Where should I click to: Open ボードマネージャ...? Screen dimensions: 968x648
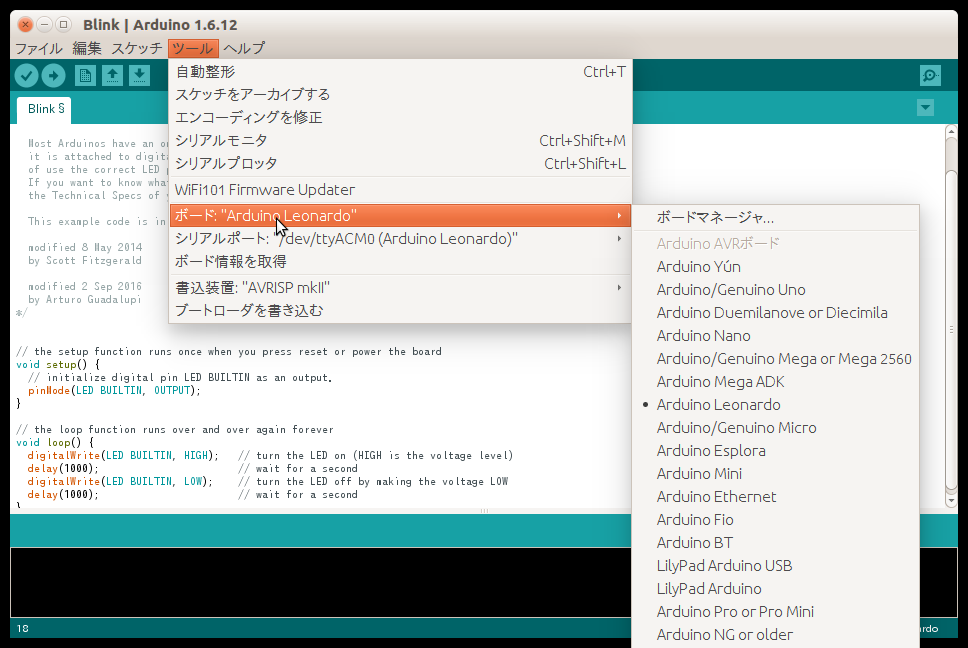click(x=775, y=217)
